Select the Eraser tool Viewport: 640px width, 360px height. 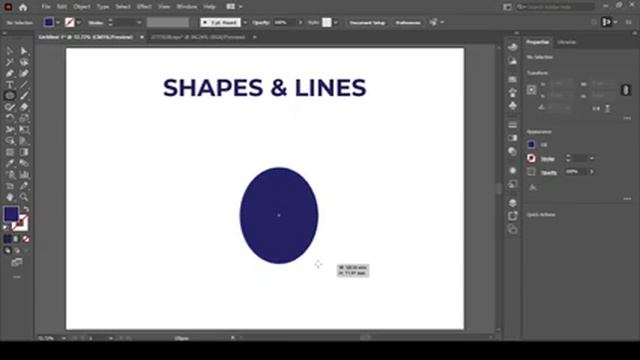point(24,107)
